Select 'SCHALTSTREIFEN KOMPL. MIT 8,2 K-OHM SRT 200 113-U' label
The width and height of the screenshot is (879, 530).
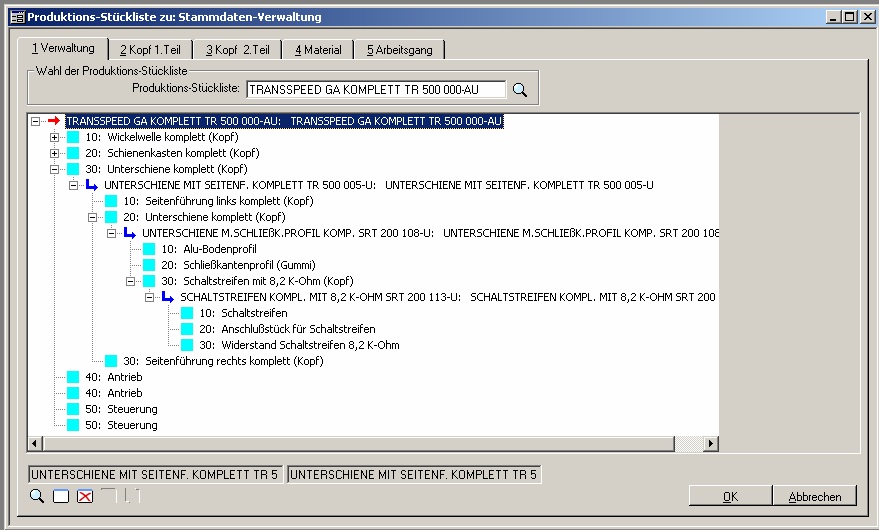click(448, 297)
